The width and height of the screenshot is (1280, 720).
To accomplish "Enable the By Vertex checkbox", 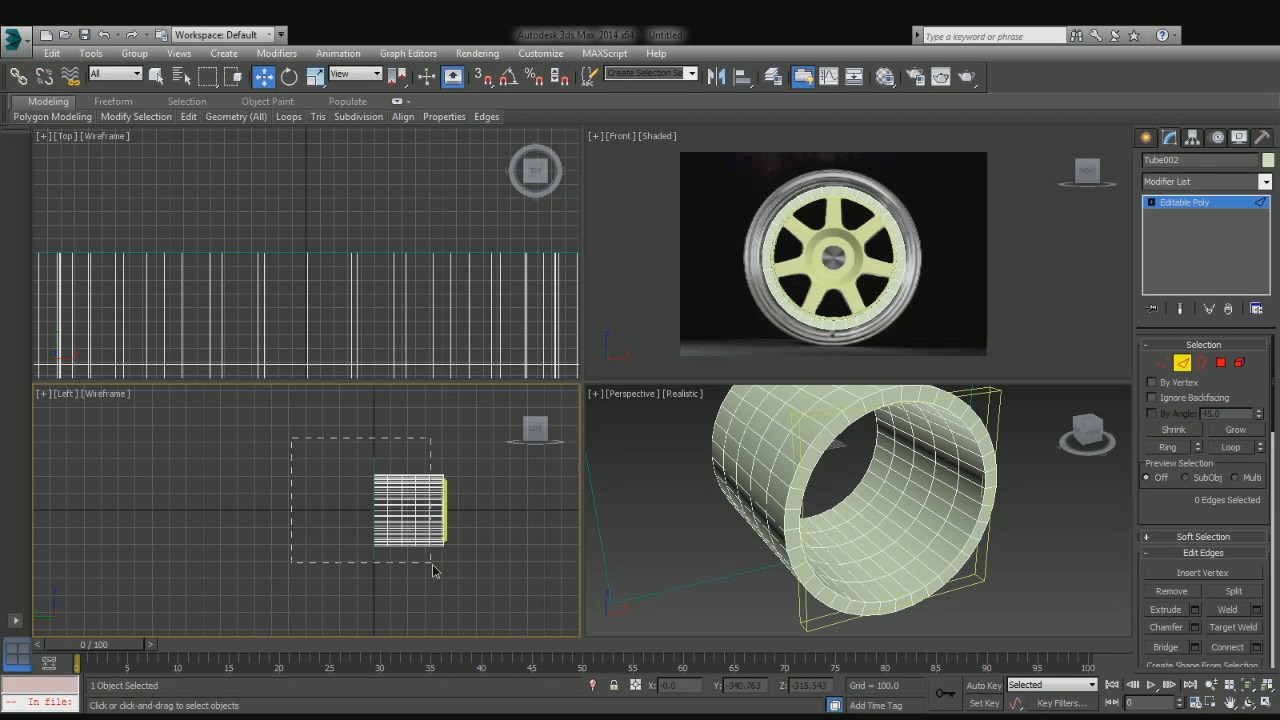I will [x=1151, y=383].
